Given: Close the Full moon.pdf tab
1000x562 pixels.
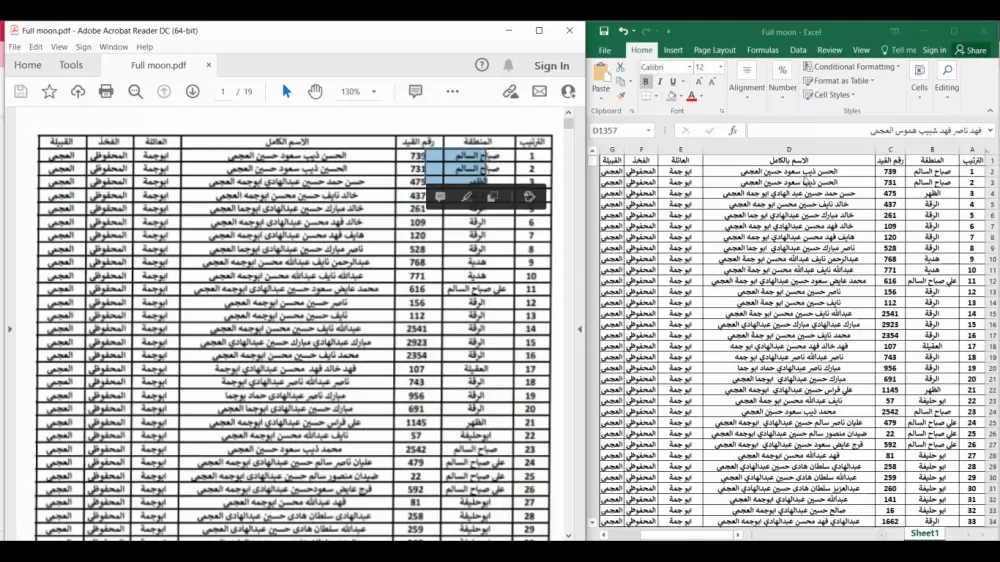Looking at the screenshot, I should tap(208, 65).
